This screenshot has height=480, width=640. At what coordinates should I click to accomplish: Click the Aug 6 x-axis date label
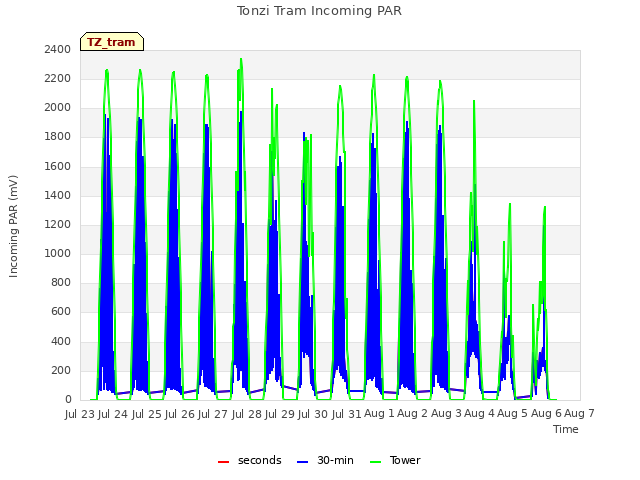(x=546, y=414)
